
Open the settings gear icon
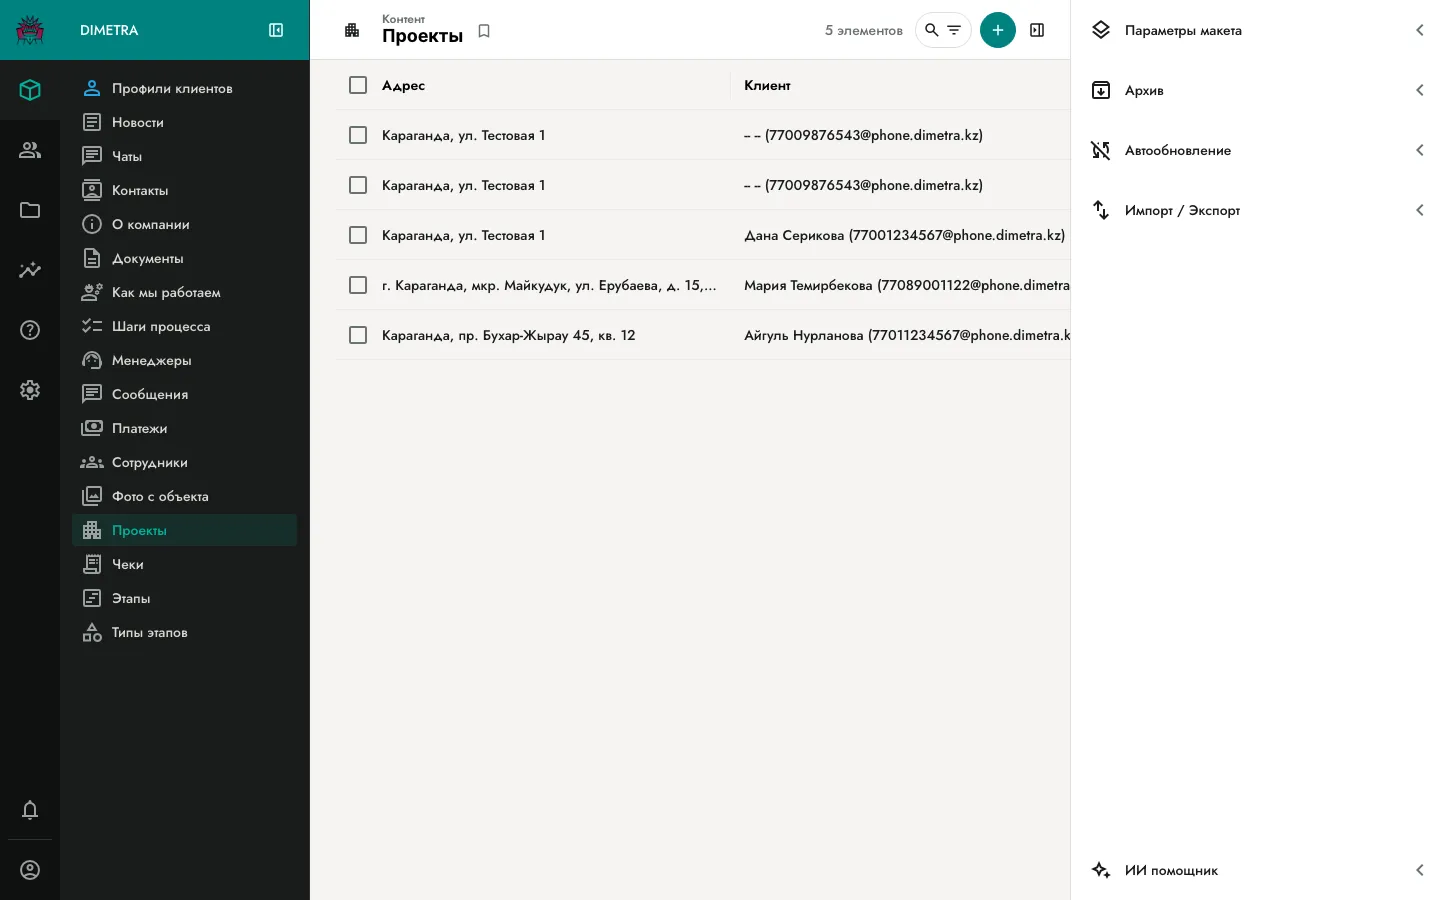pos(30,390)
